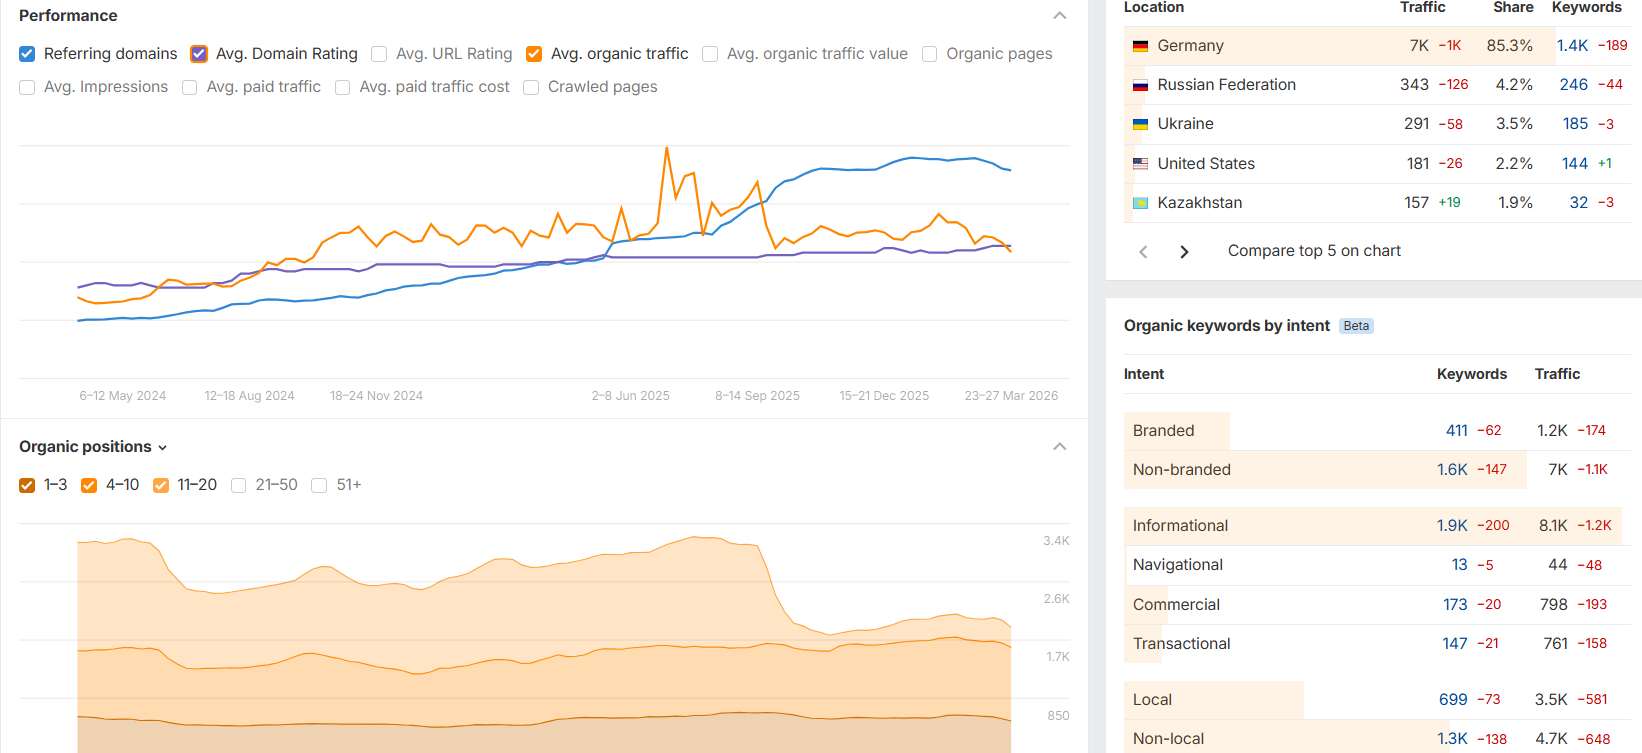Enable the 21–50 positions checkbox
Viewport: 1642px width, 753px height.
click(238, 485)
